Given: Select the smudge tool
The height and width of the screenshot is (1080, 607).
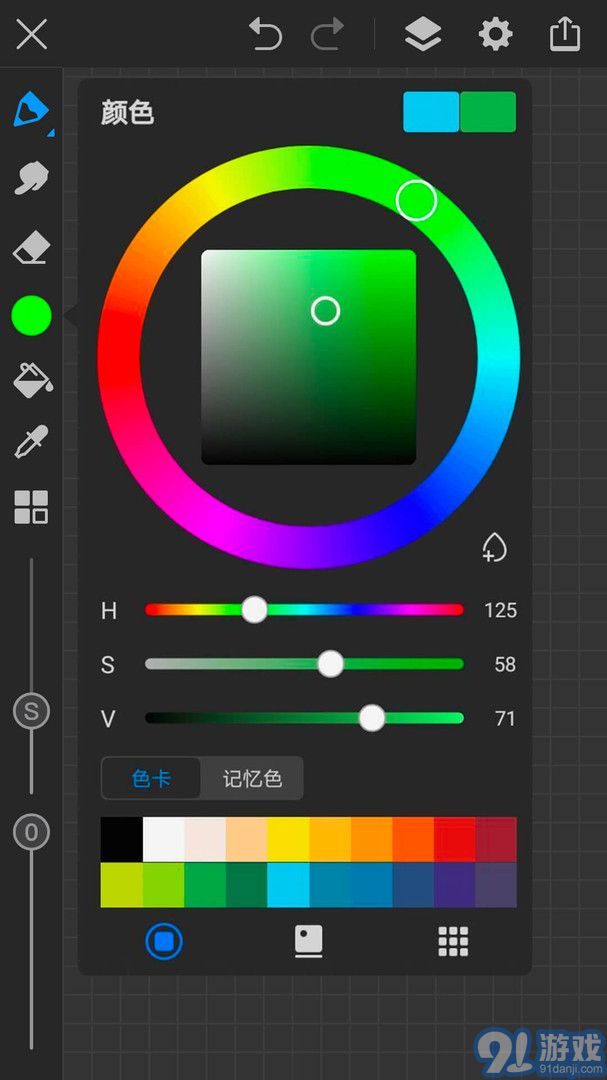Looking at the screenshot, I should (x=31, y=178).
